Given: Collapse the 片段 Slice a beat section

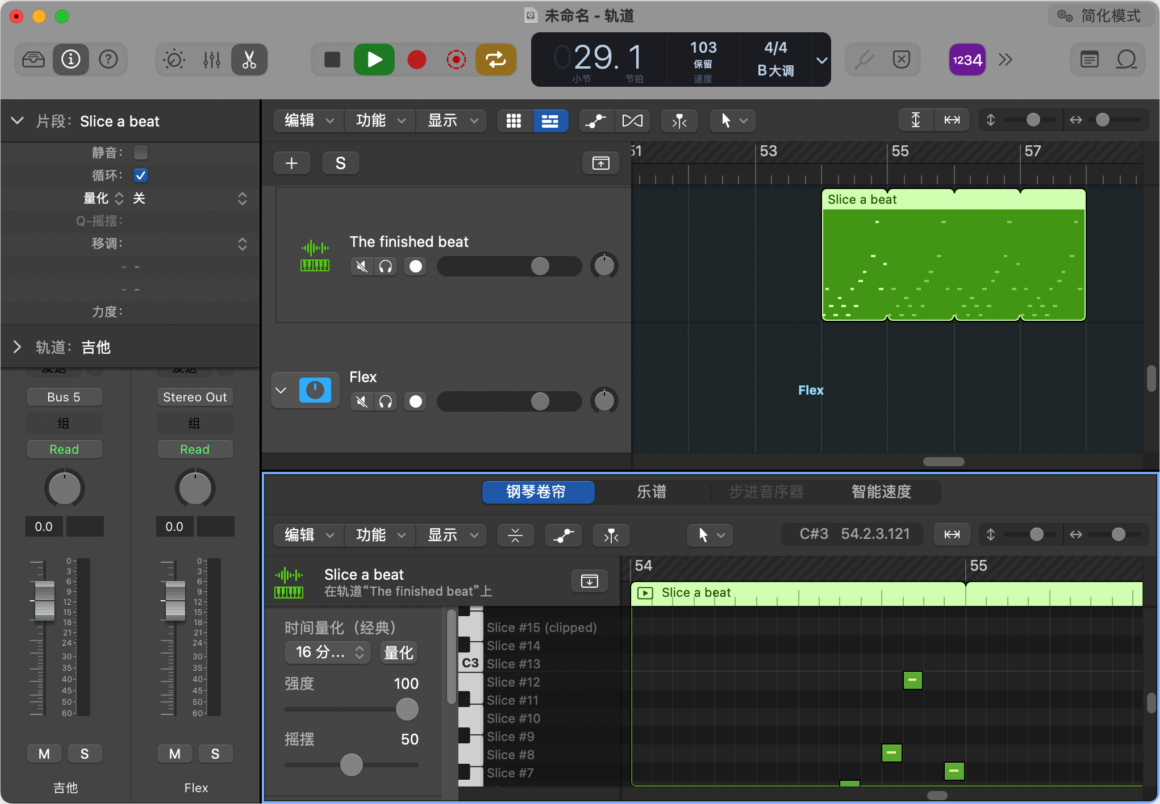Looking at the screenshot, I should tap(17, 121).
